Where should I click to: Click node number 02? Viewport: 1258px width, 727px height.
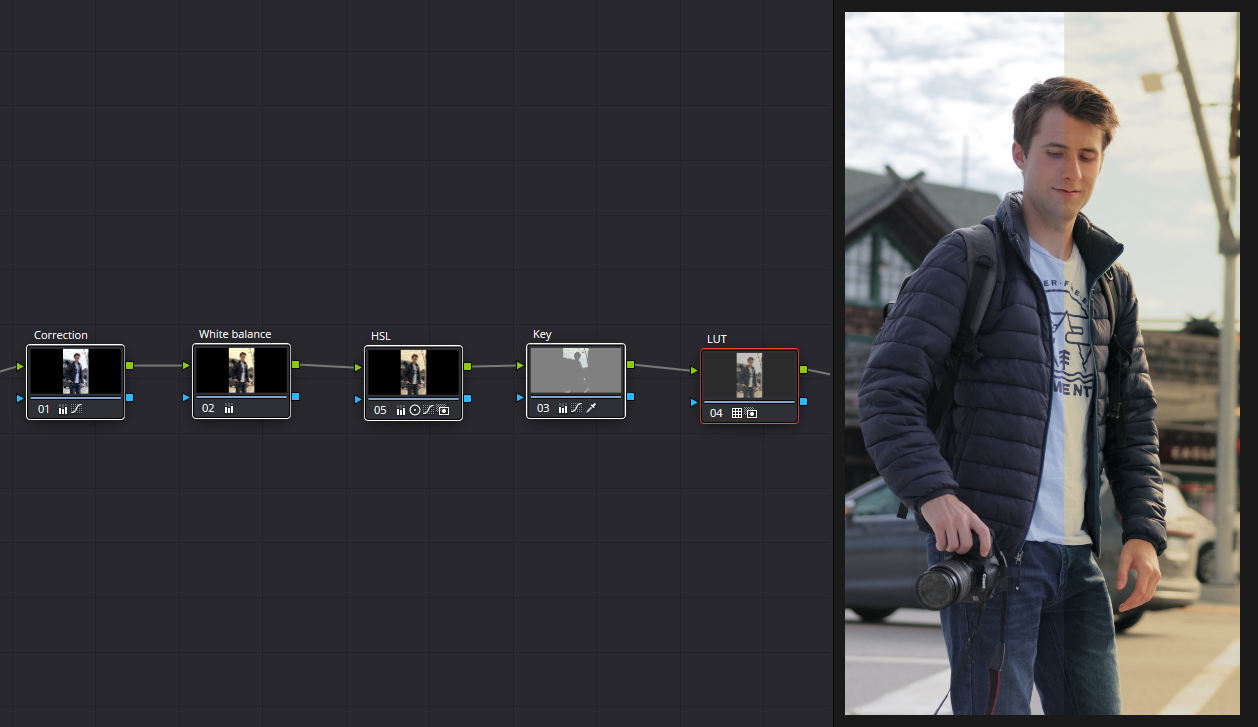pos(208,409)
